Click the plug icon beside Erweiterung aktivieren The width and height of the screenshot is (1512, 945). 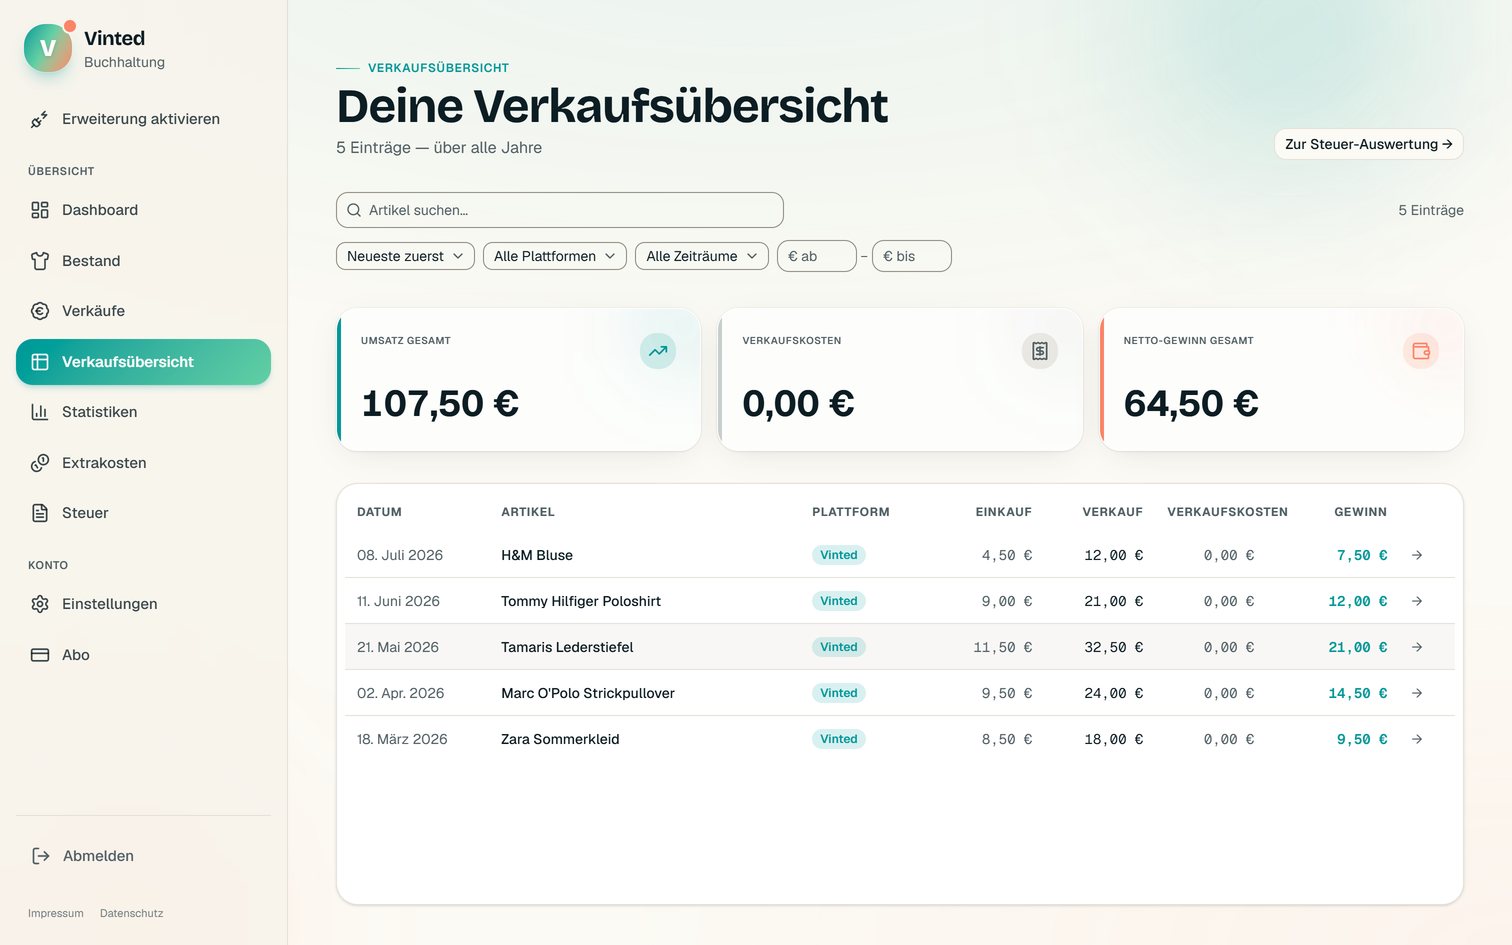[39, 119]
